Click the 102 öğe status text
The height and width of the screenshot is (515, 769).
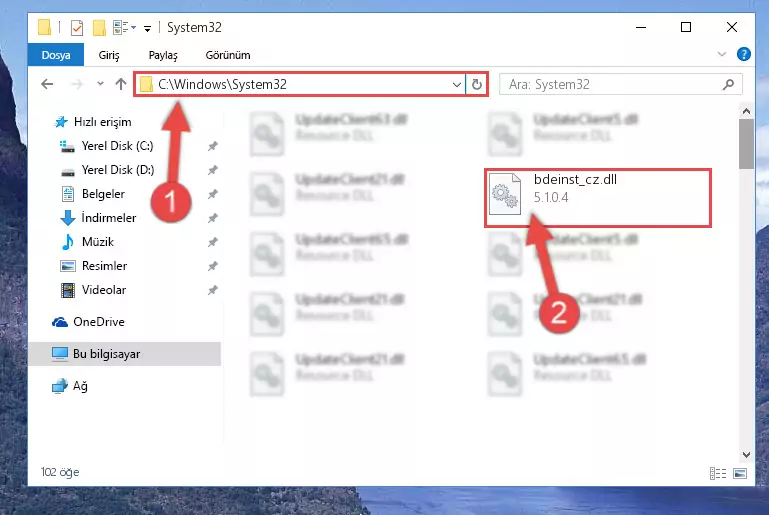(x=60, y=472)
